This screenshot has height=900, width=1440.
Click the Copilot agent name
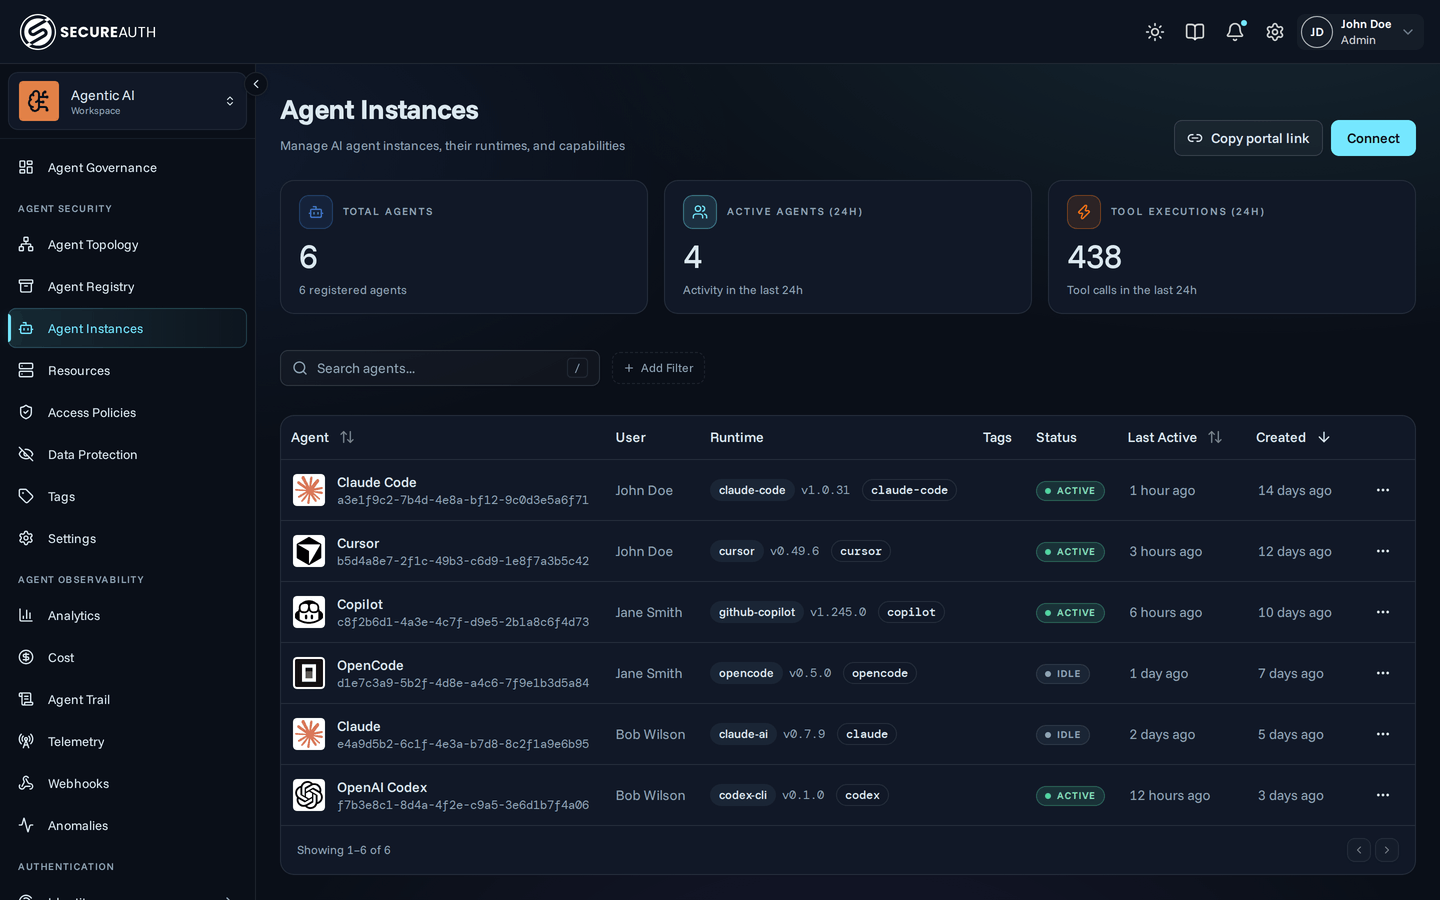pos(360,604)
